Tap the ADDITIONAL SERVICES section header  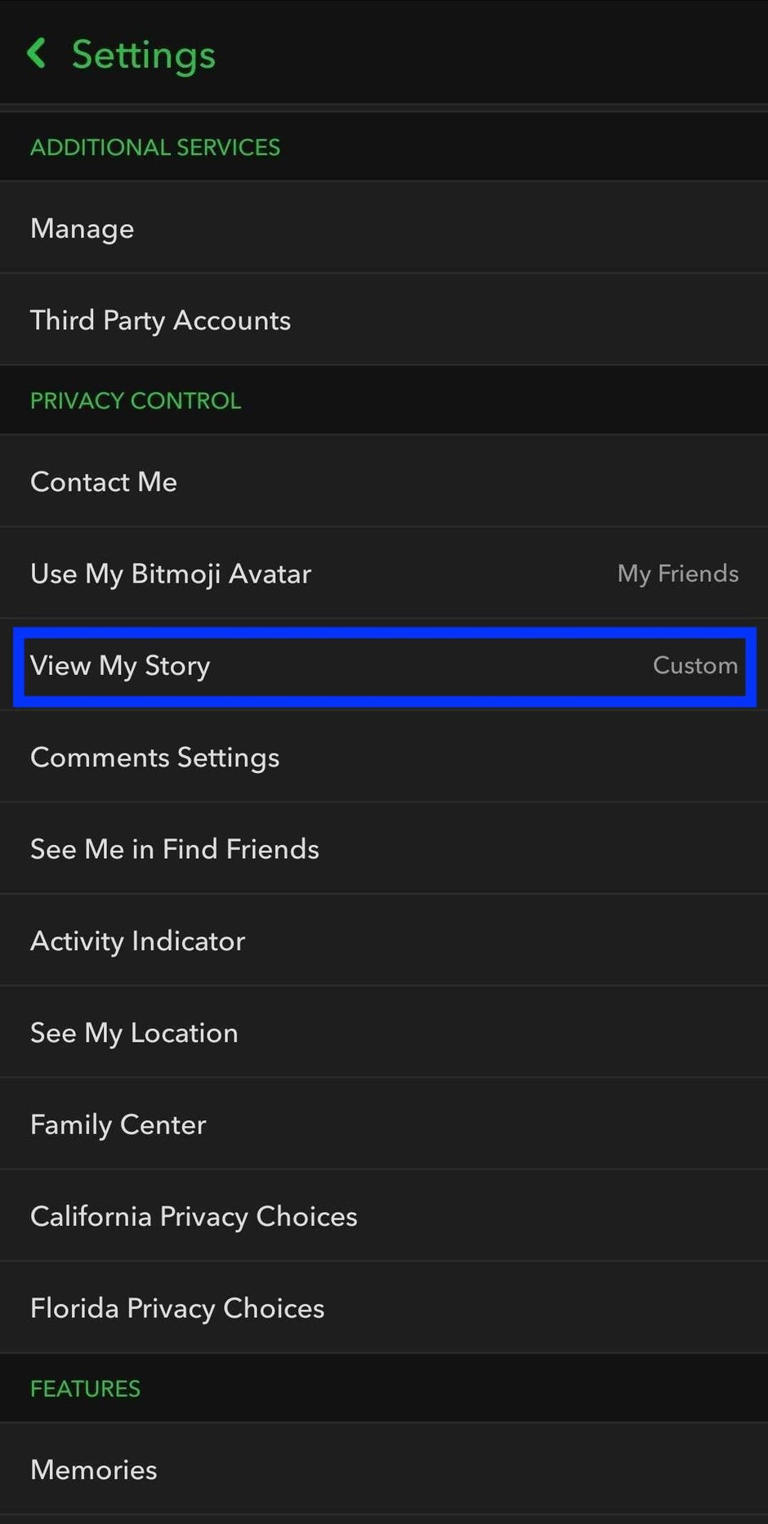click(x=155, y=147)
